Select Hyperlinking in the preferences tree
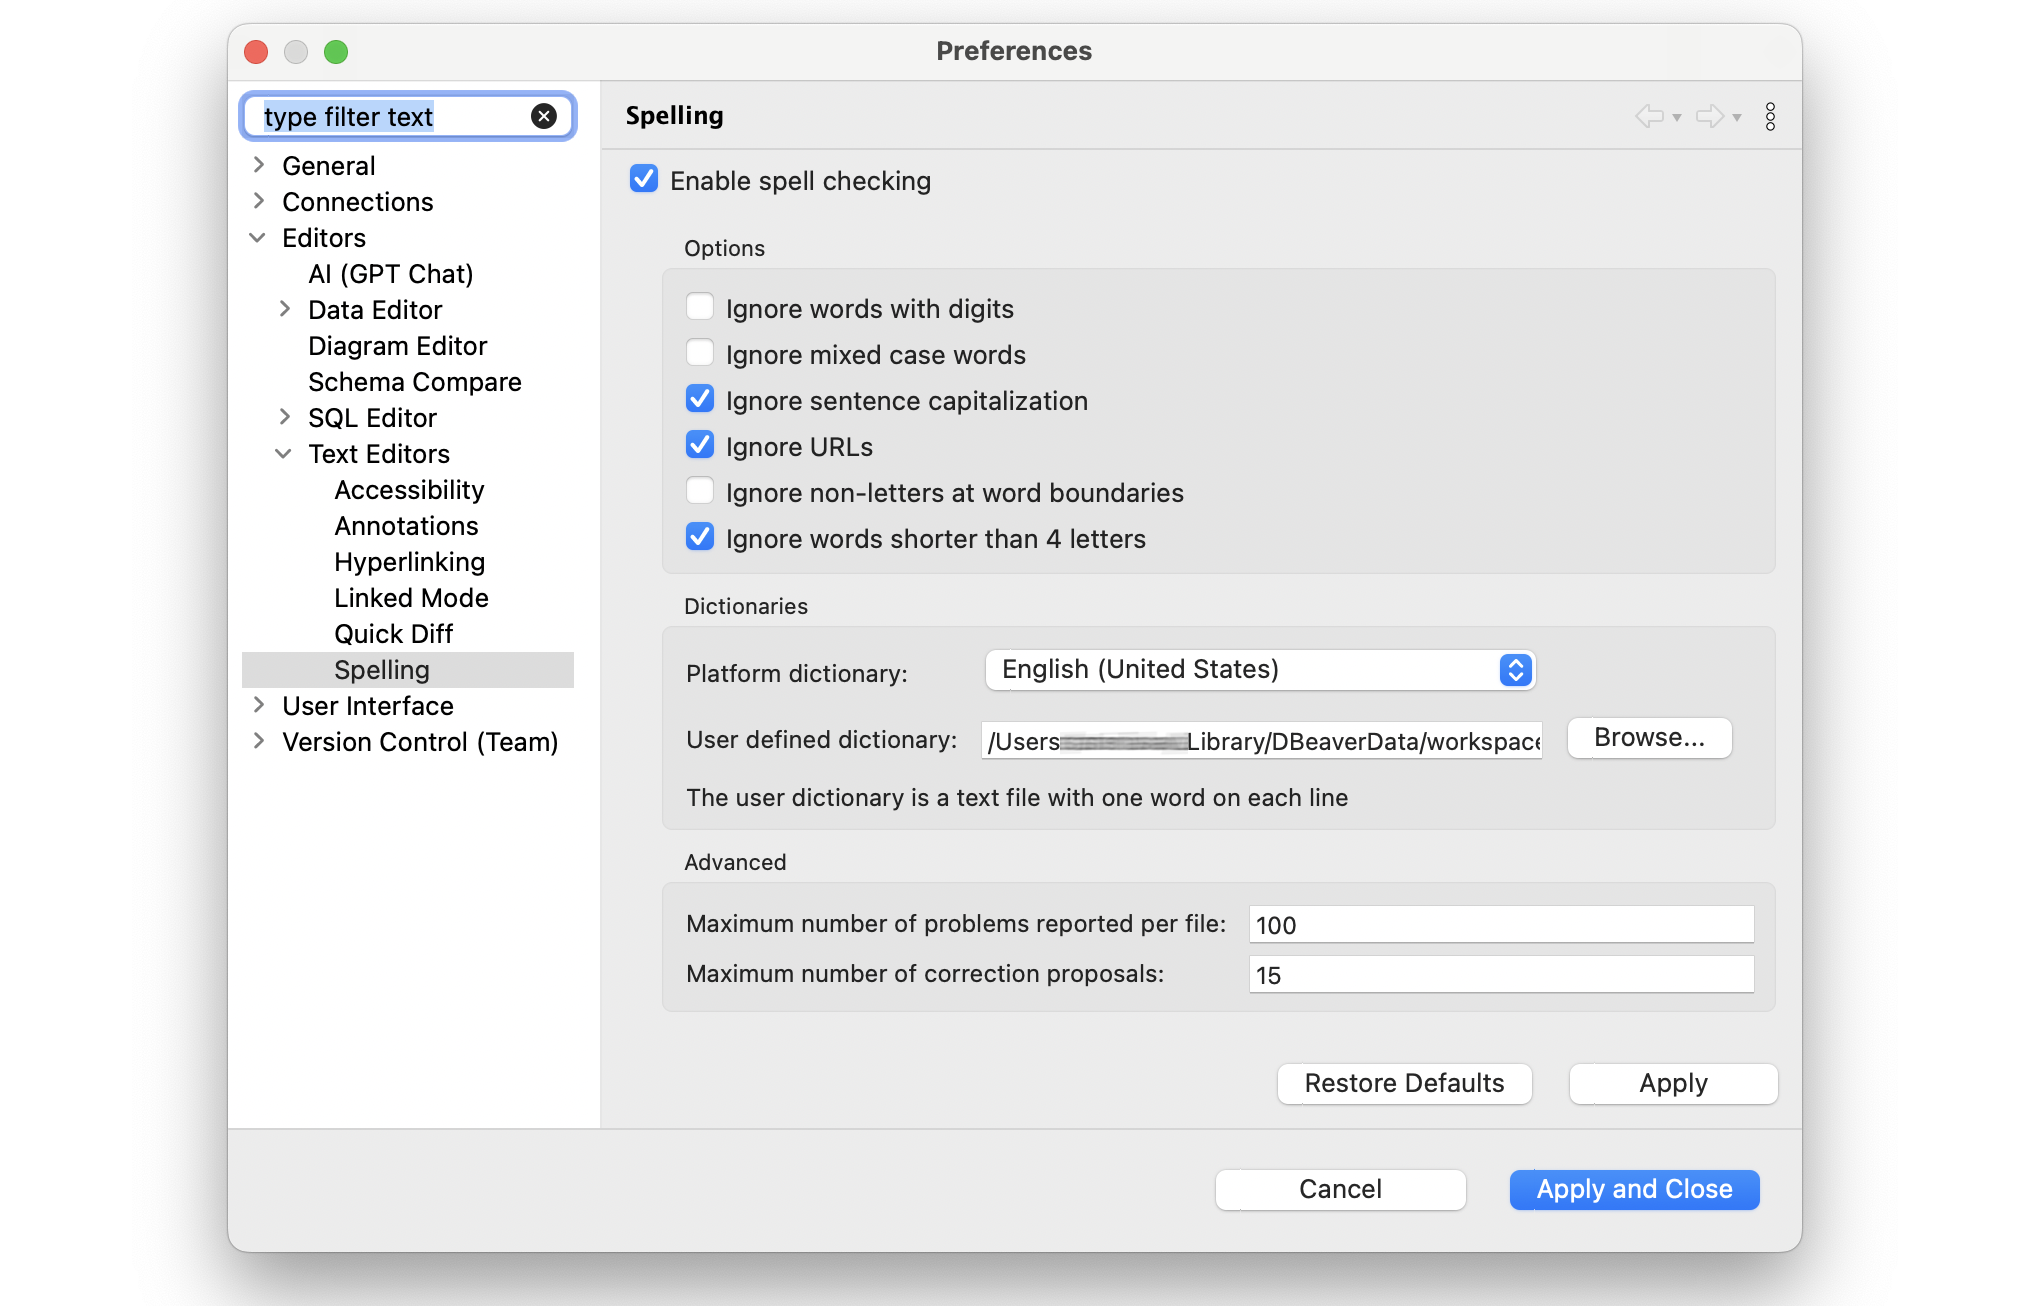The height and width of the screenshot is (1306, 2044). pos(409,562)
